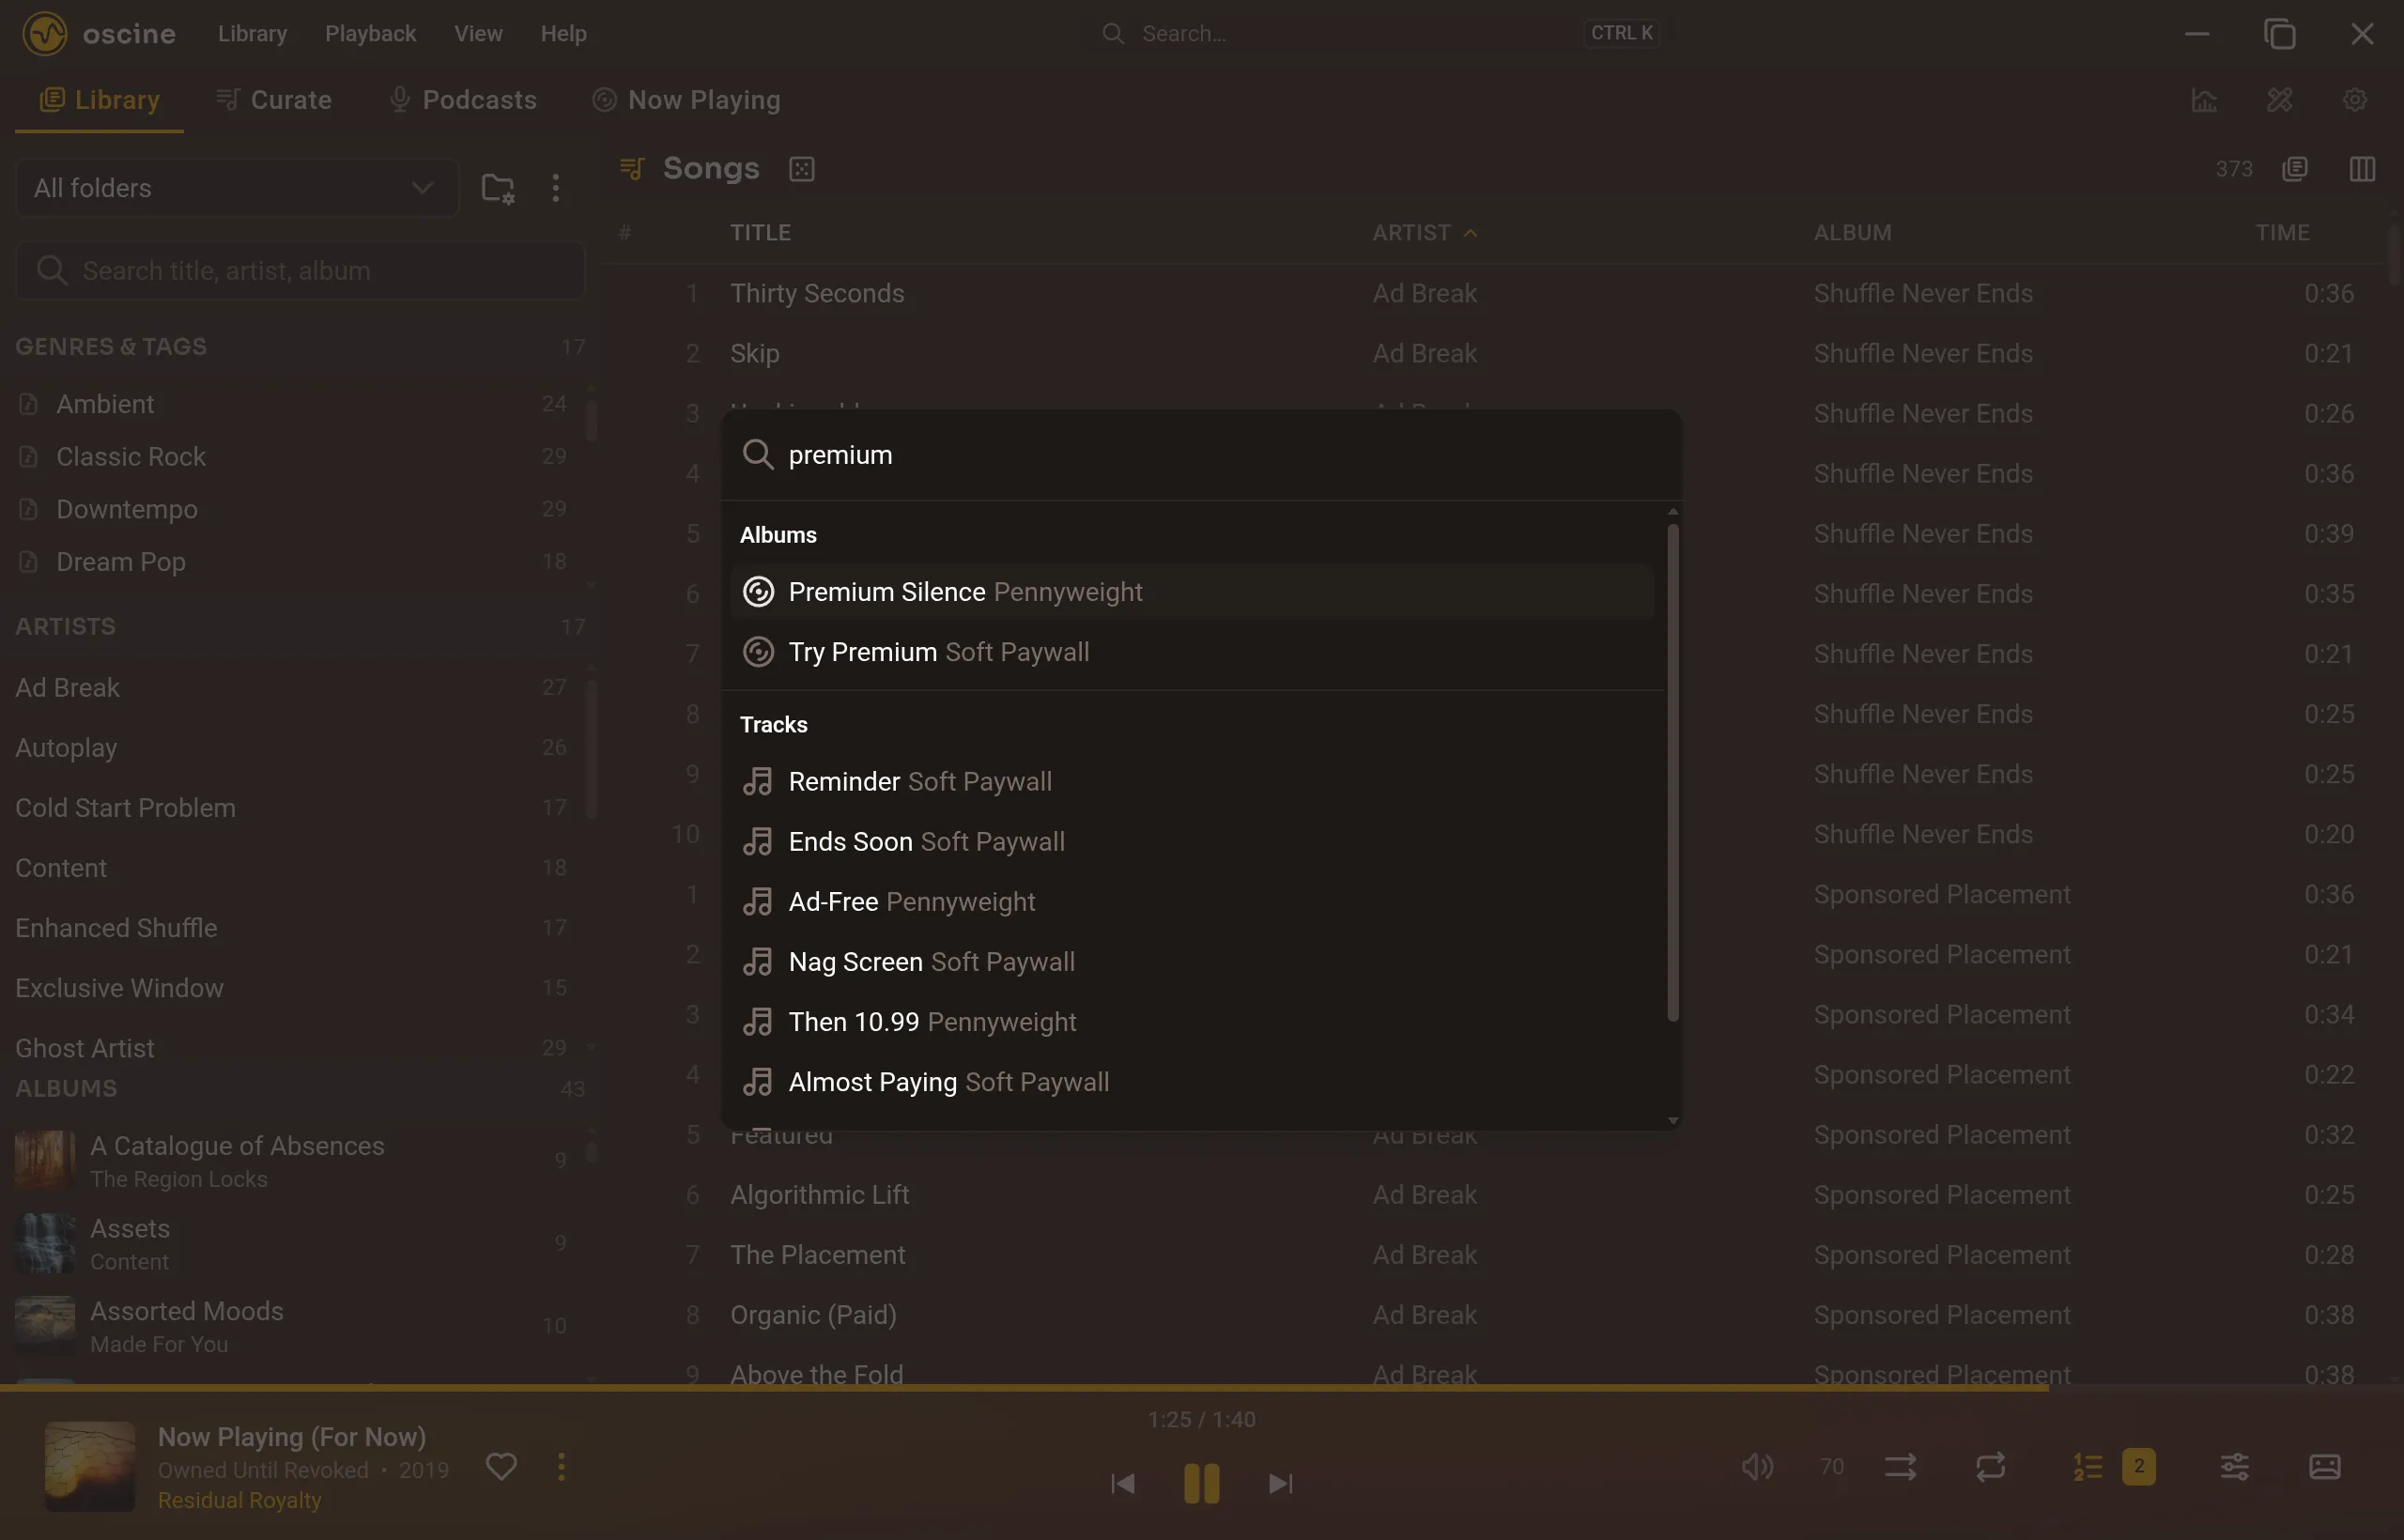Click the shuffle dice icon next to Songs
The image size is (2404, 1540).
(x=801, y=169)
